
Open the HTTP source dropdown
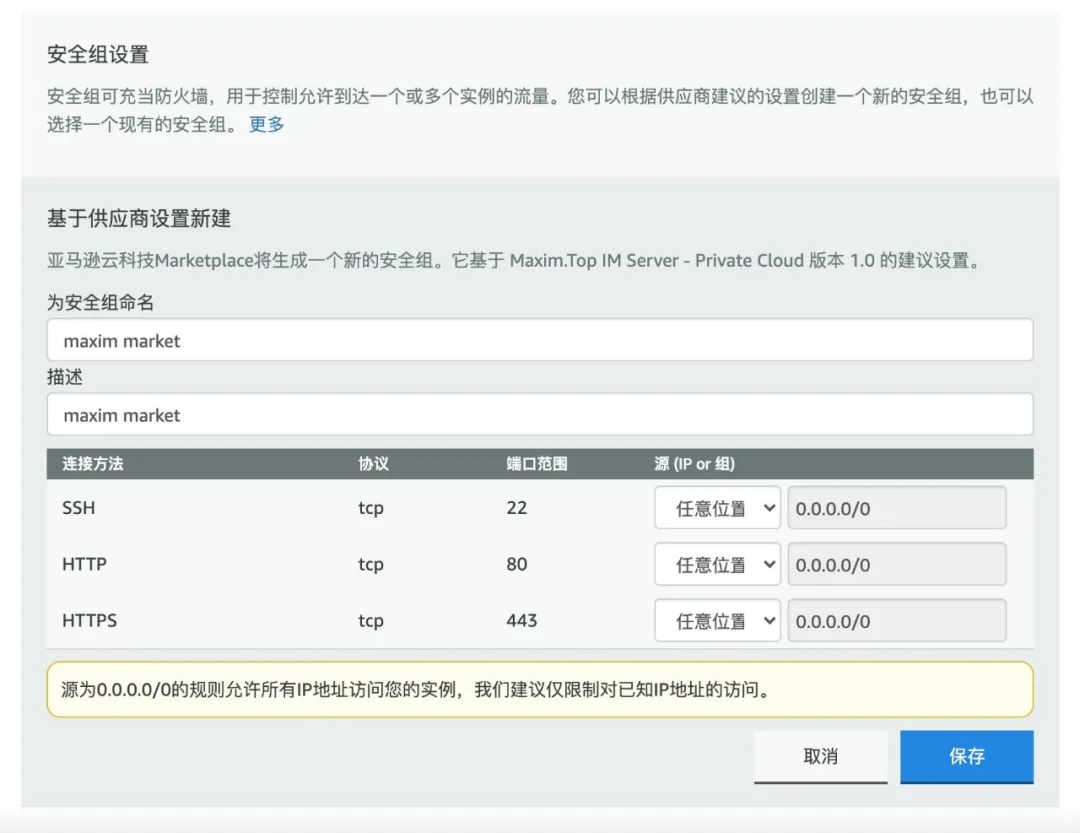pyautogui.click(x=717, y=564)
